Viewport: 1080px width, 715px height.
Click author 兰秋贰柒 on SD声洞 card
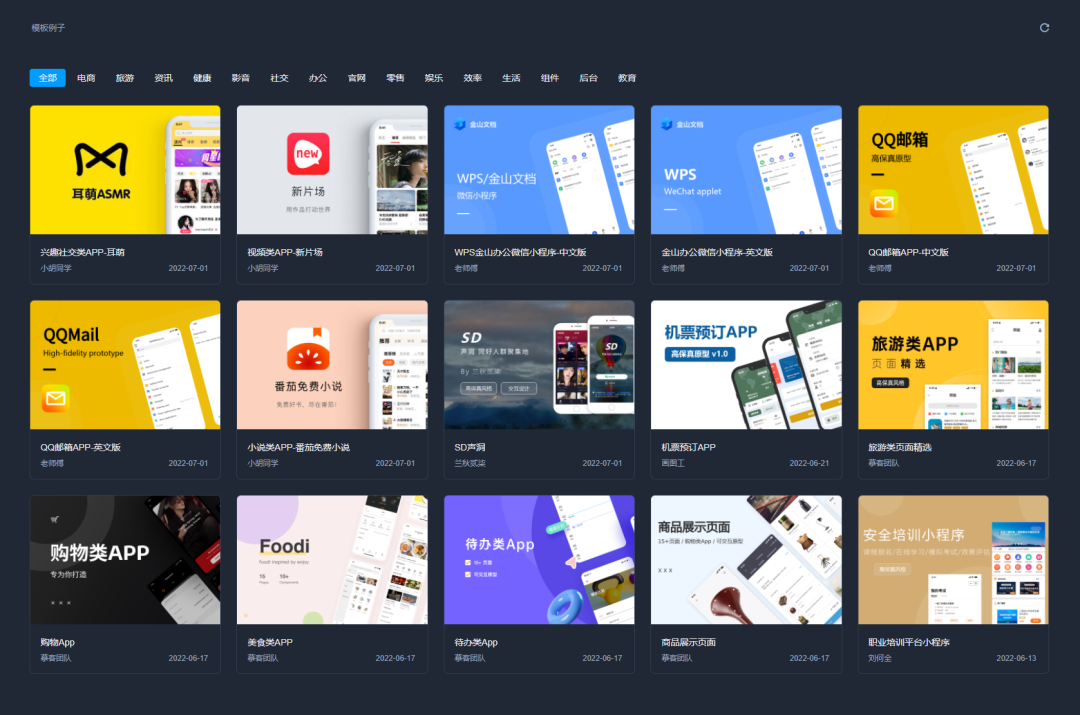[x=470, y=463]
